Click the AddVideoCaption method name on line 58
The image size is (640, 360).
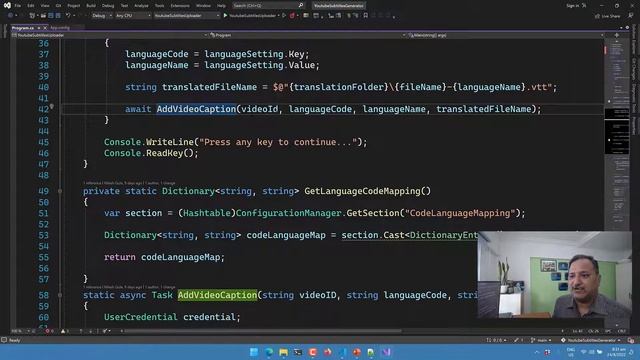[x=217, y=295]
